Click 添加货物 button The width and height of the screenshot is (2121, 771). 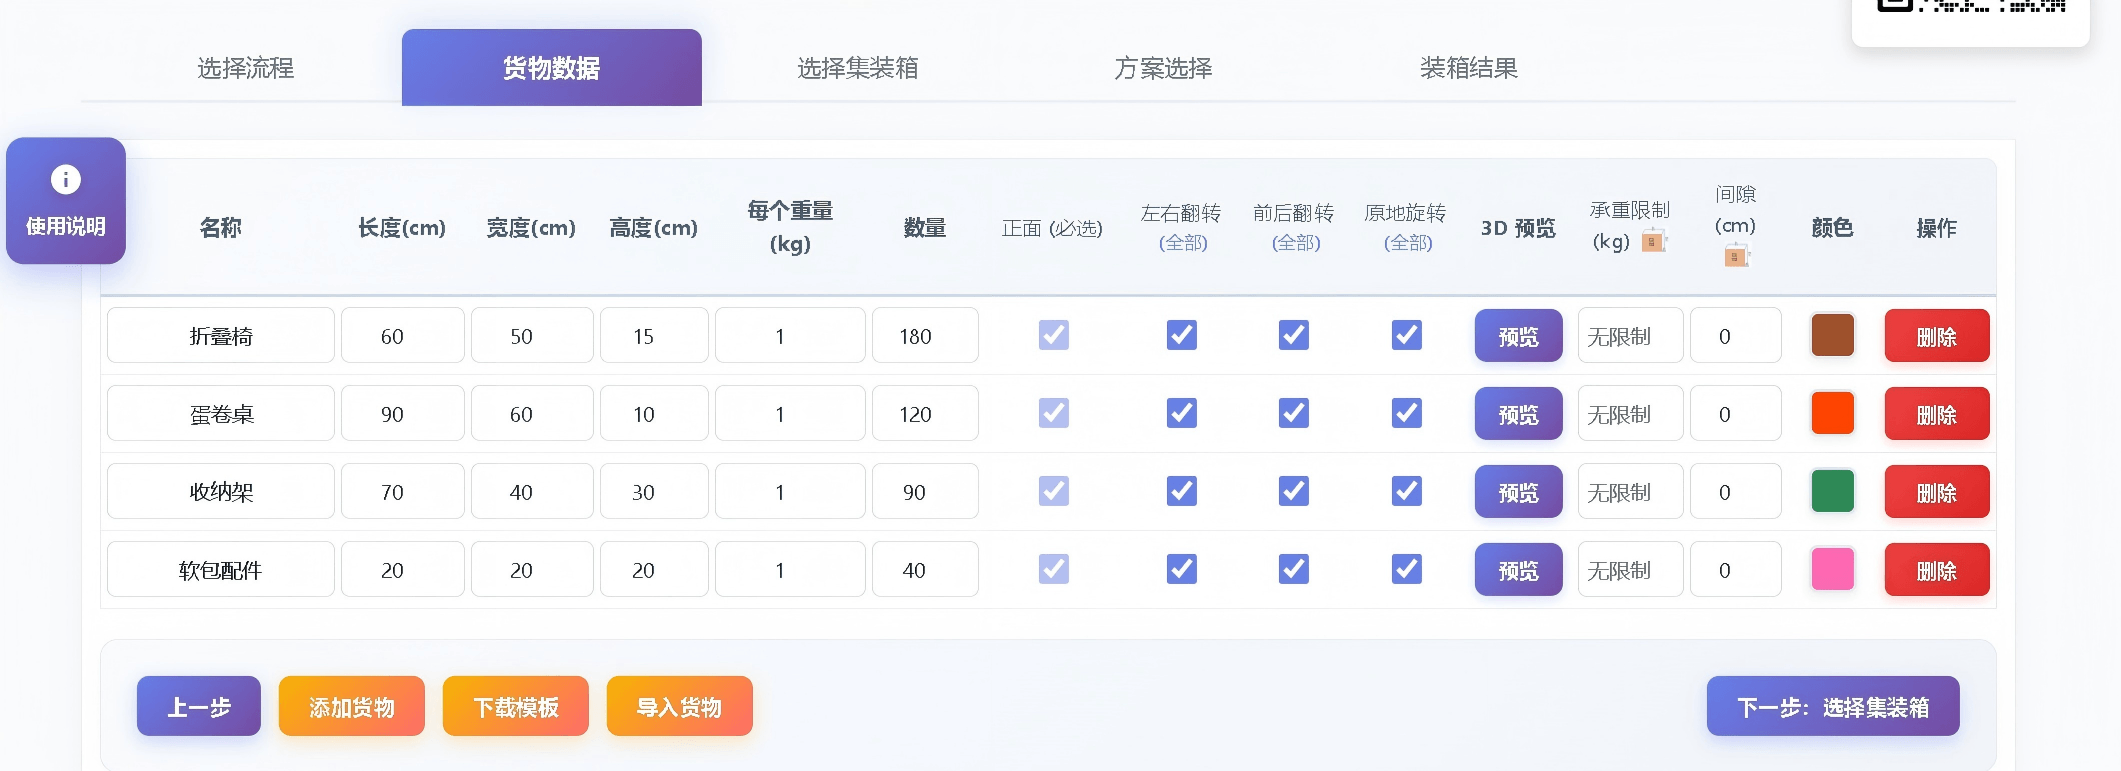(x=351, y=707)
